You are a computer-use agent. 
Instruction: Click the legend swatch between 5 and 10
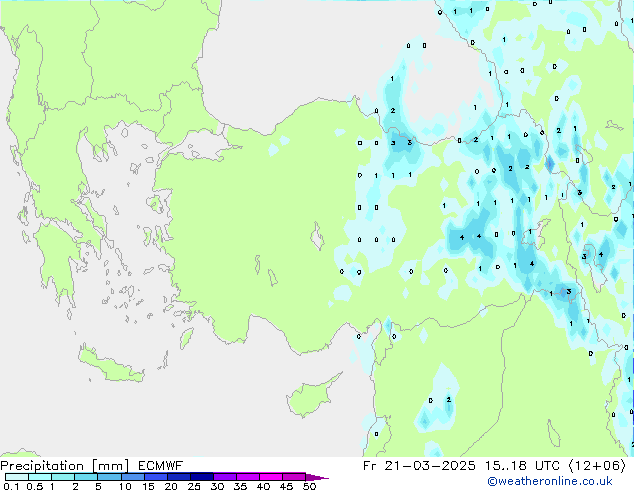tap(109, 477)
